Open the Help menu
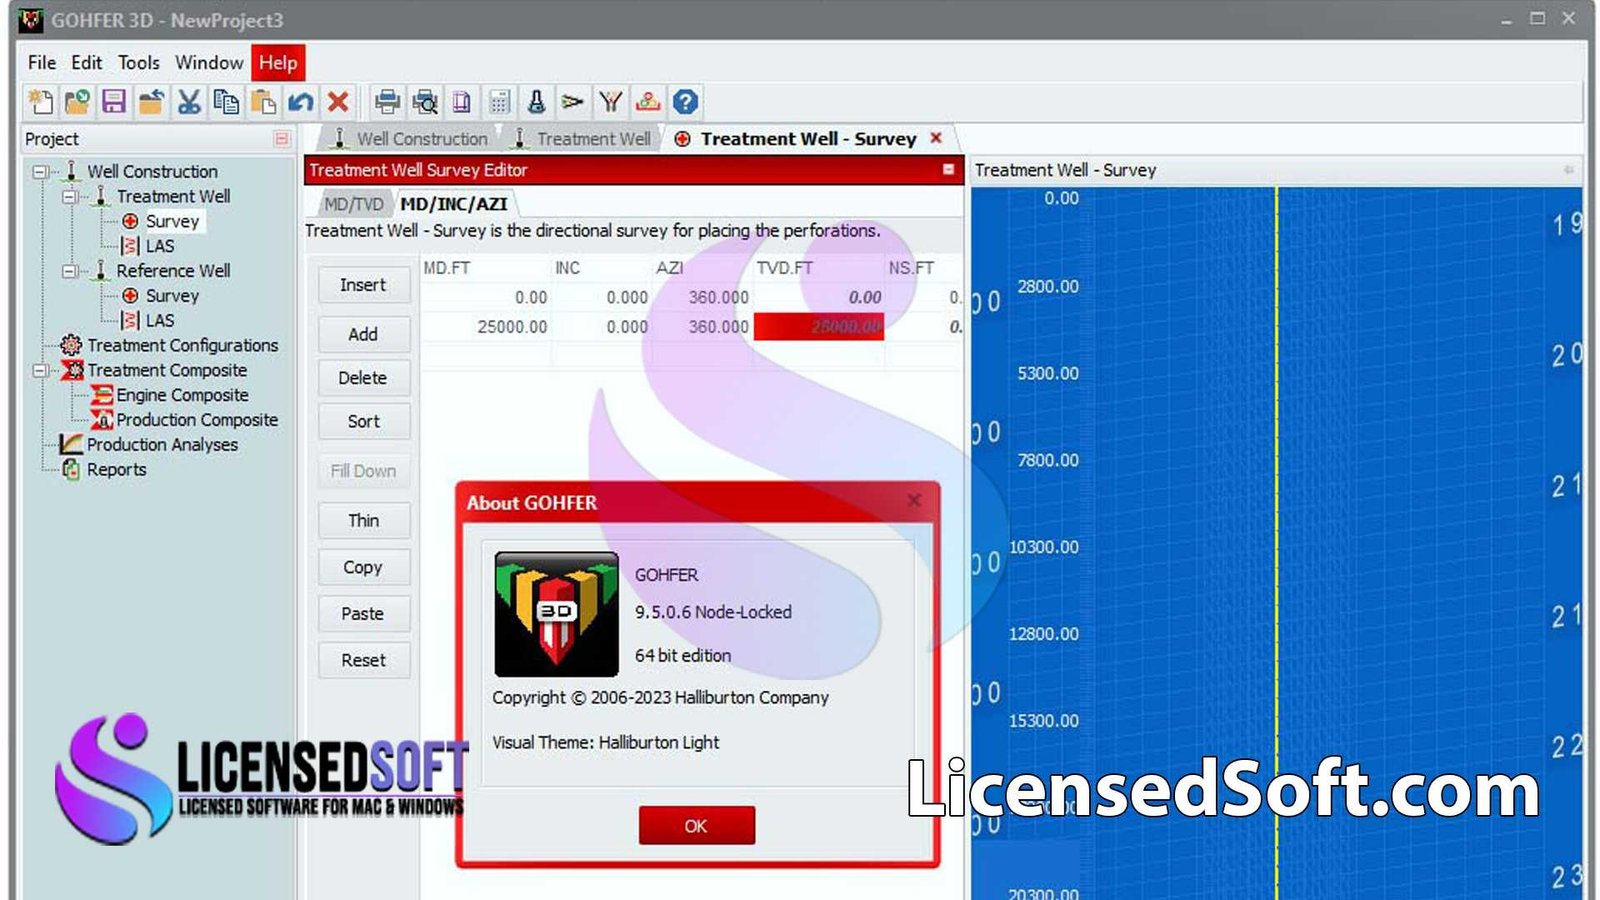The image size is (1600, 900). [x=278, y=63]
